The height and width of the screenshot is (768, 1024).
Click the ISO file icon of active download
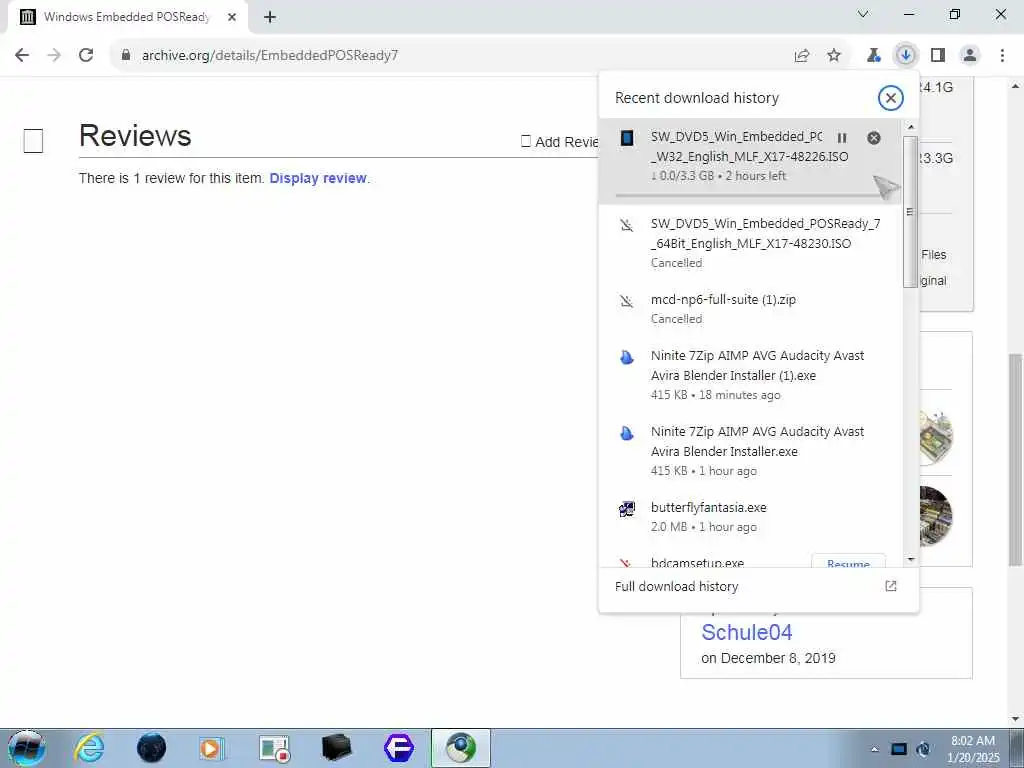point(627,138)
